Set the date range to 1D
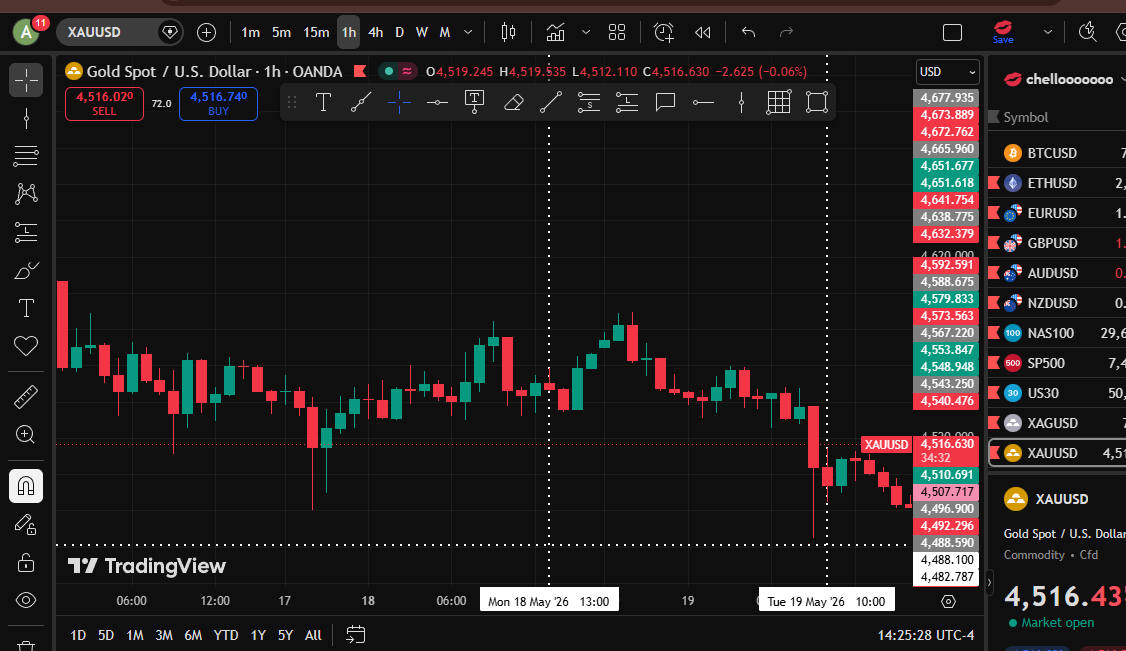 tap(78, 635)
